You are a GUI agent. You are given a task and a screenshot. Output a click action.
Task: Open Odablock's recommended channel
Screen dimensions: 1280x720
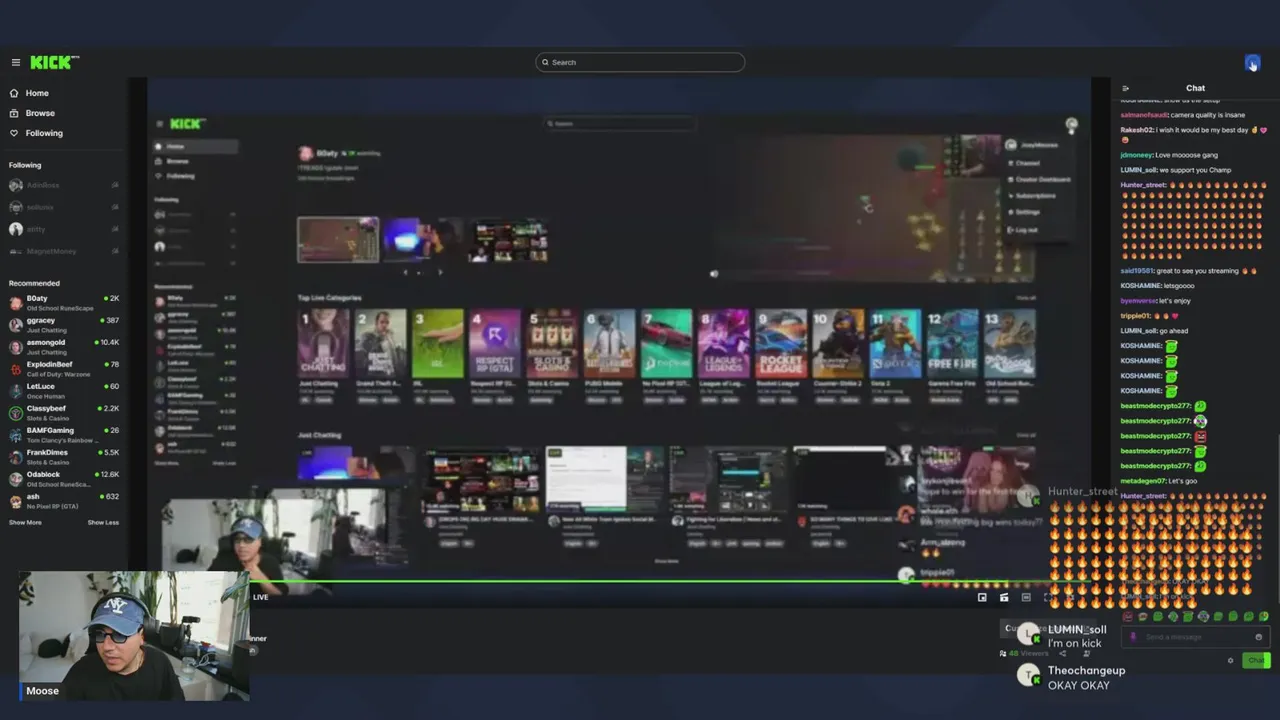[x=63, y=478]
